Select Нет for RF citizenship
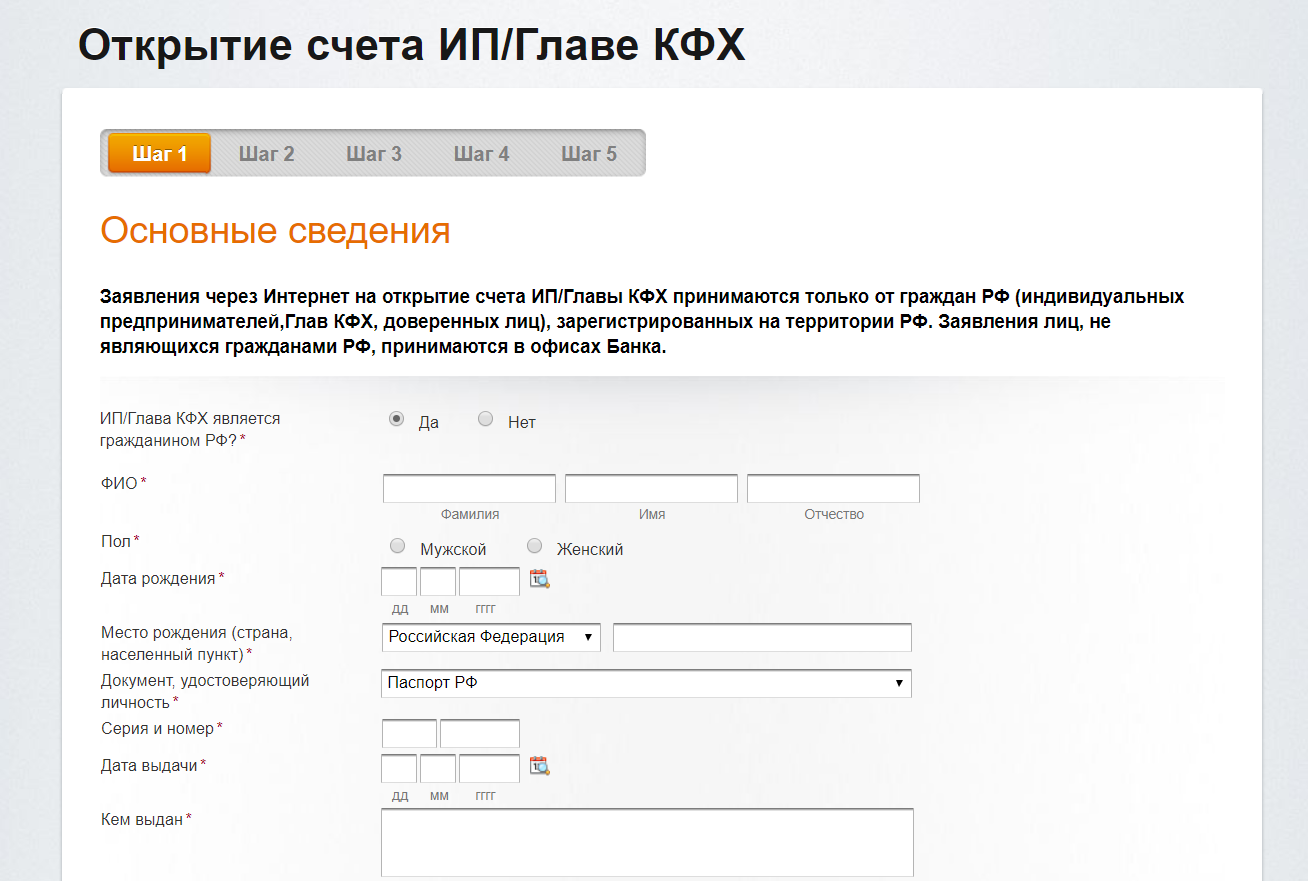This screenshot has width=1308, height=881. click(x=486, y=419)
